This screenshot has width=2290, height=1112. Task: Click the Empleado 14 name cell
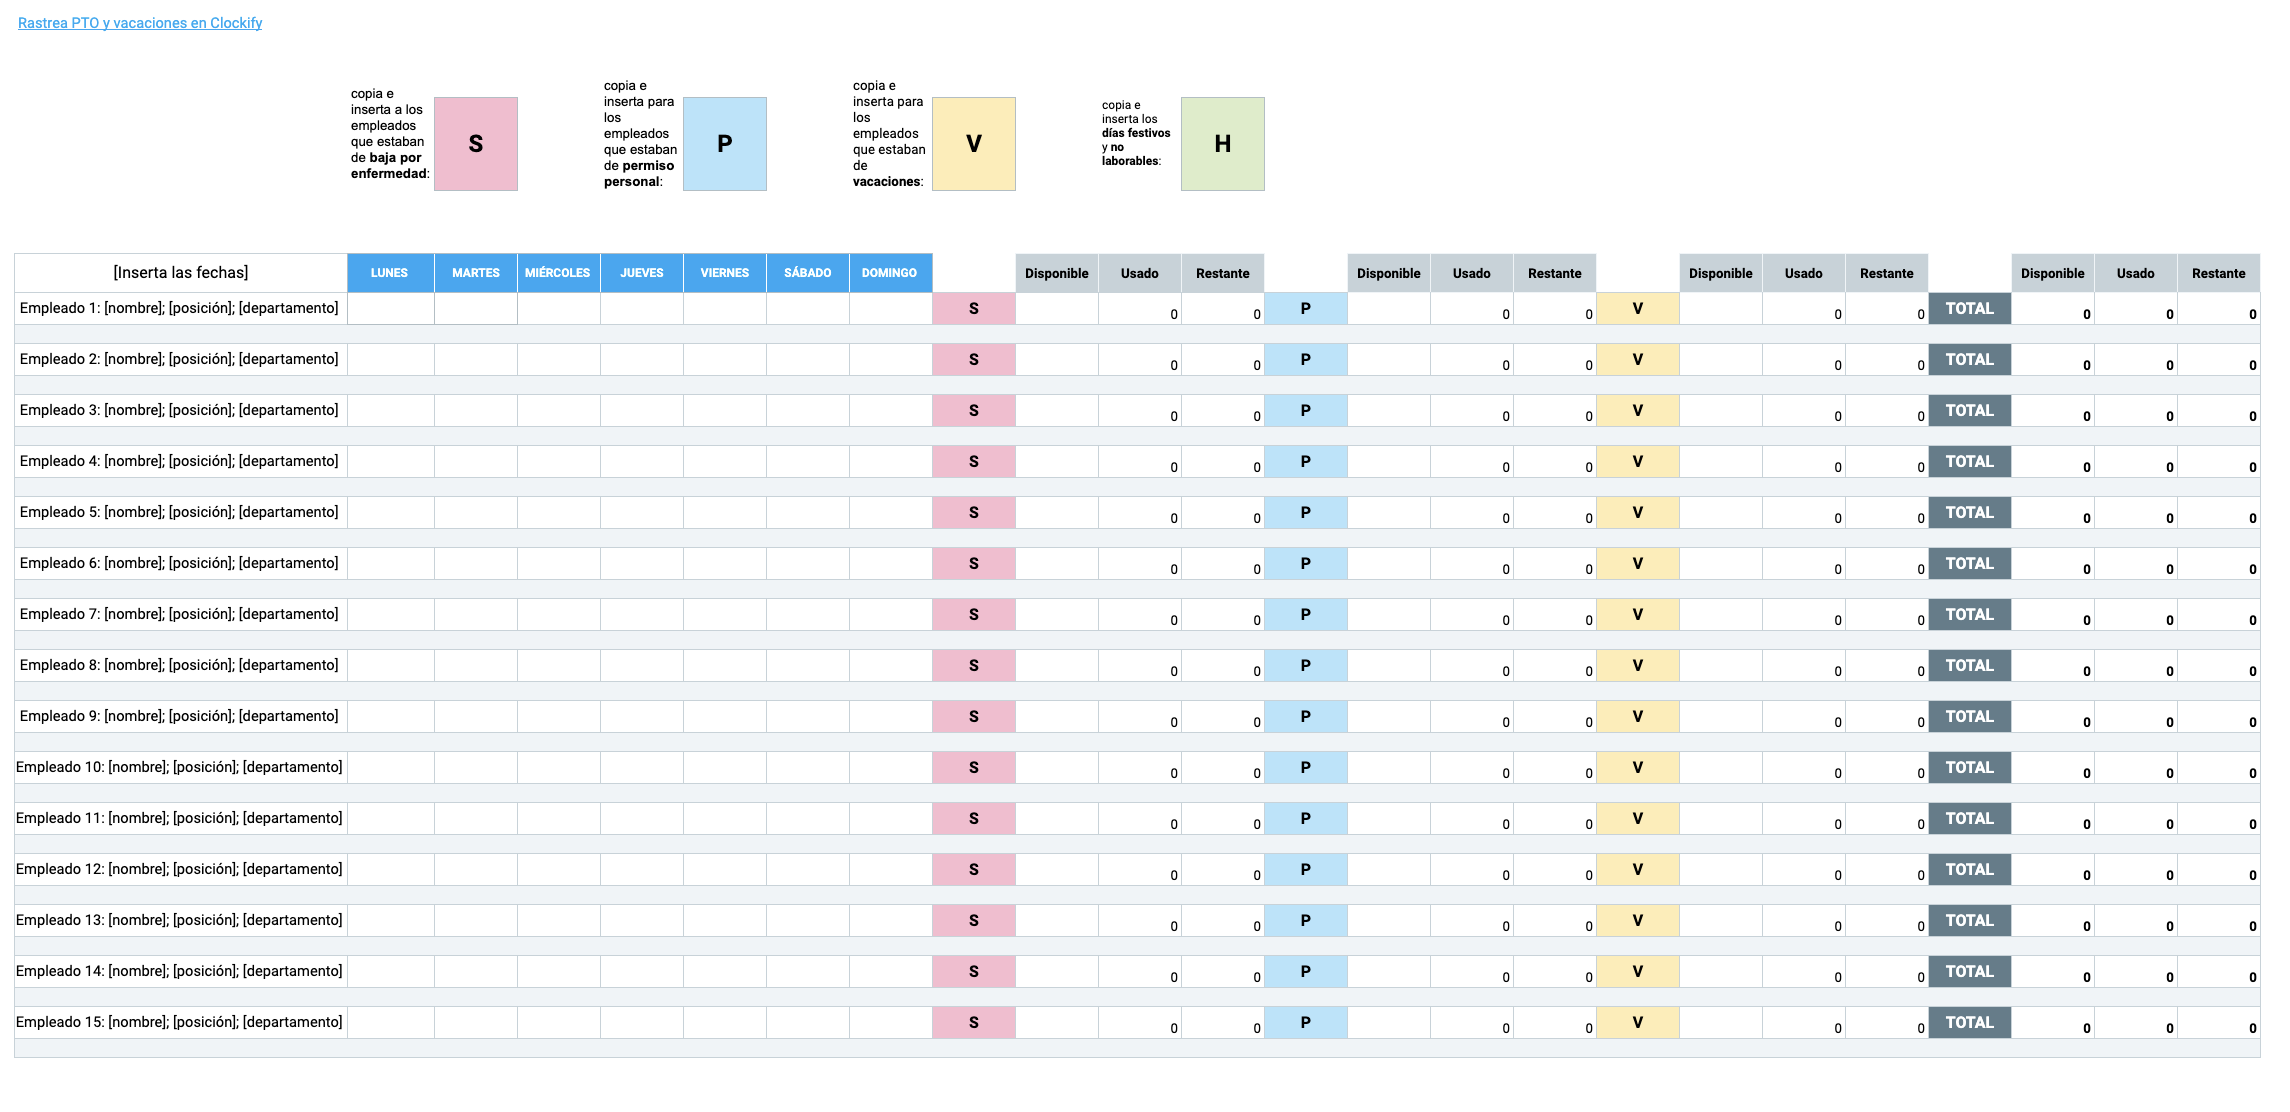pos(181,971)
